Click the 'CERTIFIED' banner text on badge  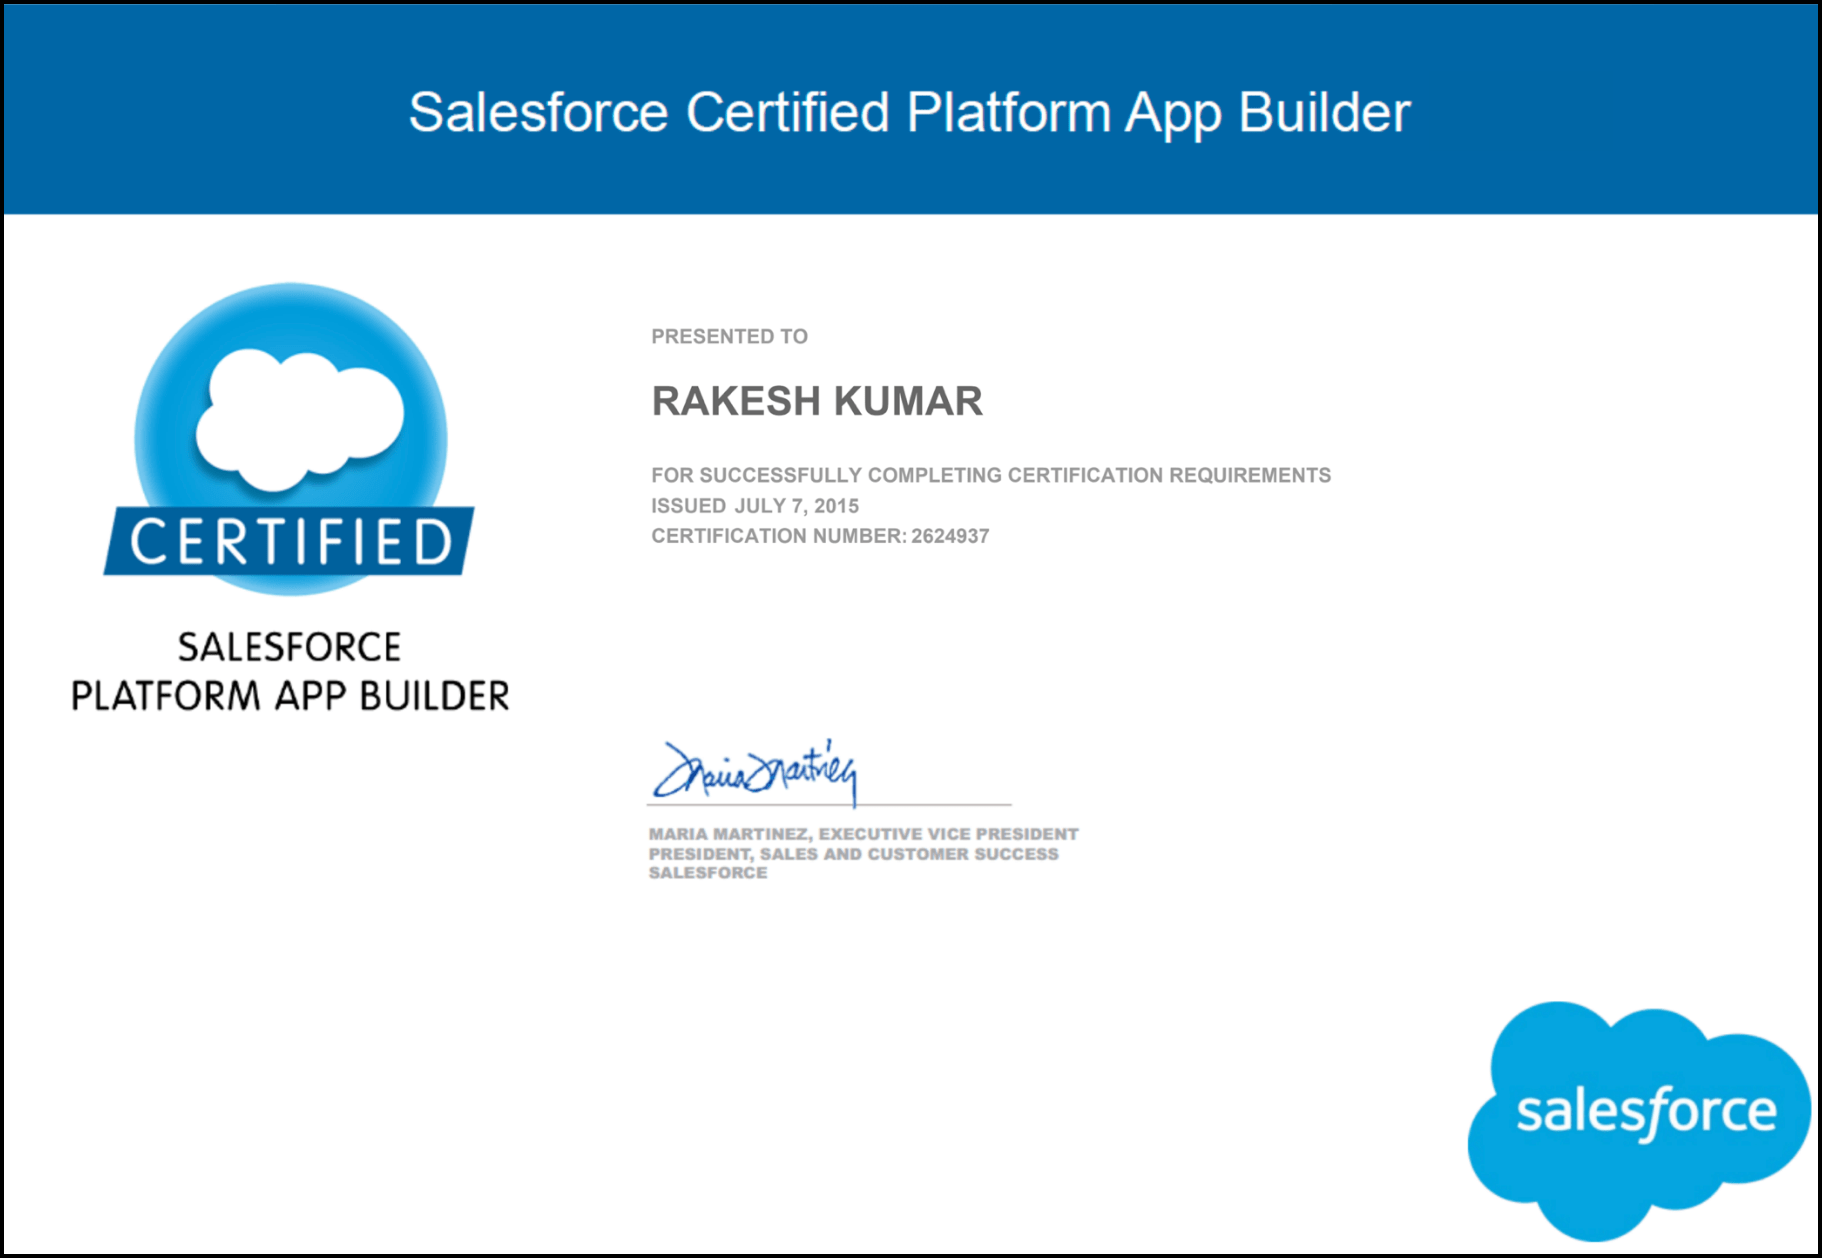pyautogui.click(x=290, y=542)
